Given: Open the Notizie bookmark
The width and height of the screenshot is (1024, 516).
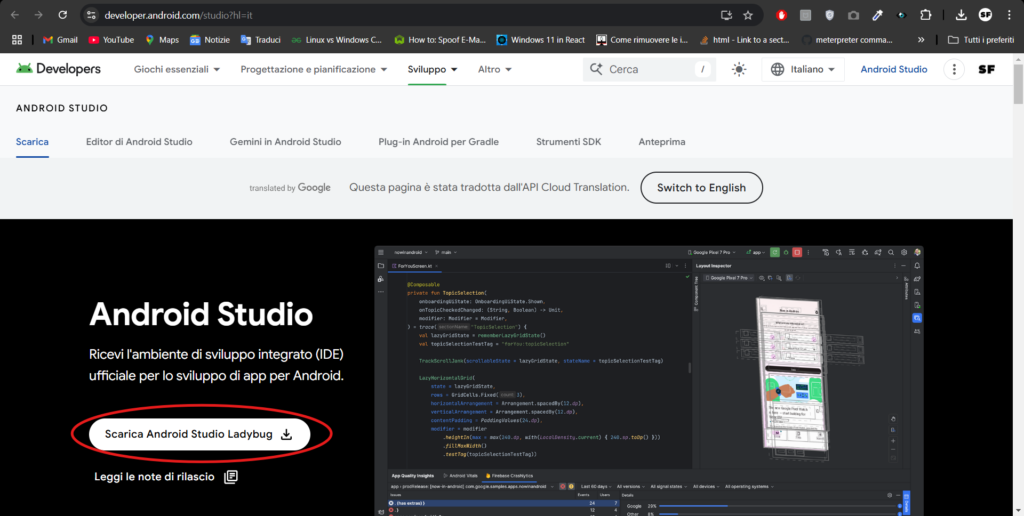Looking at the screenshot, I should (210, 40).
